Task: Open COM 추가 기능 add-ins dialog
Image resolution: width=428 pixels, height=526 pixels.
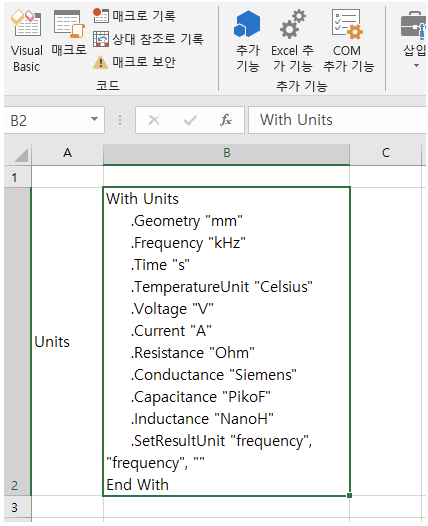Action: click(x=348, y=41)
